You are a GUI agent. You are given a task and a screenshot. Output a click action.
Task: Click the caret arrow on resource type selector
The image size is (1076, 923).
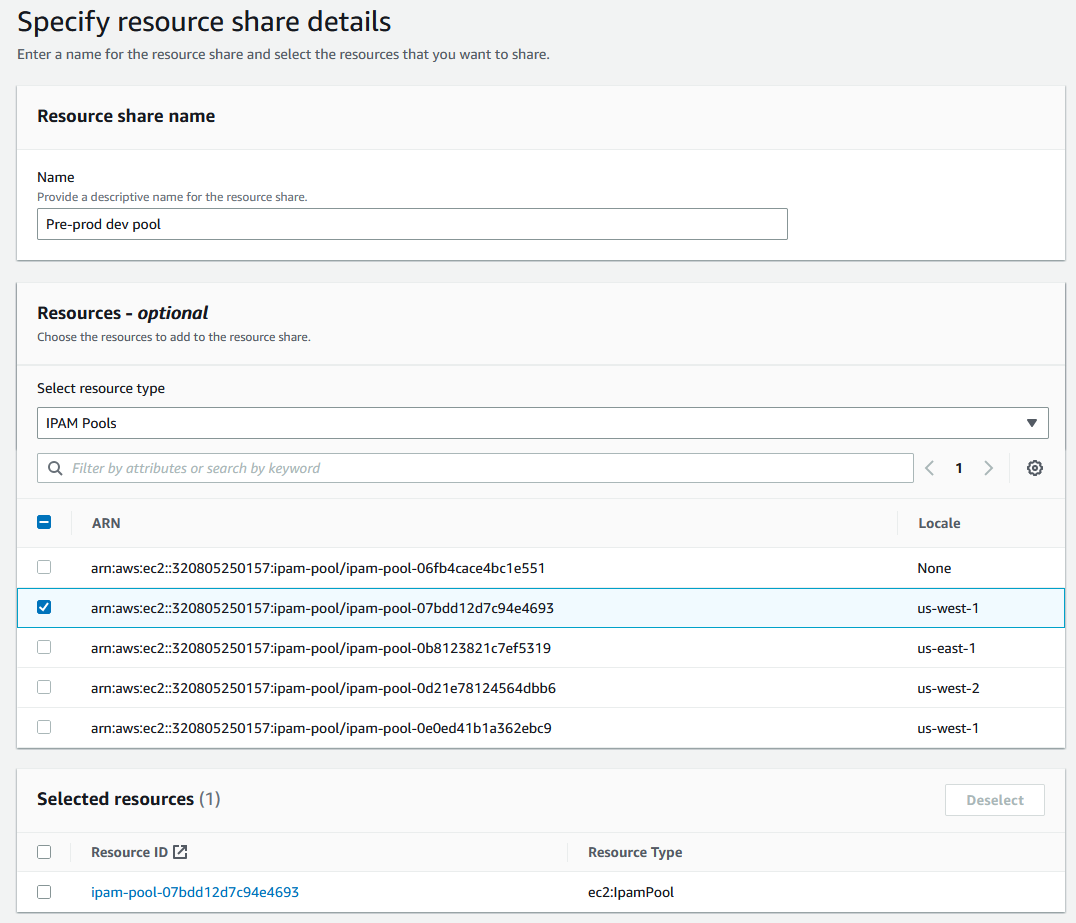[x=1032, y=422]
